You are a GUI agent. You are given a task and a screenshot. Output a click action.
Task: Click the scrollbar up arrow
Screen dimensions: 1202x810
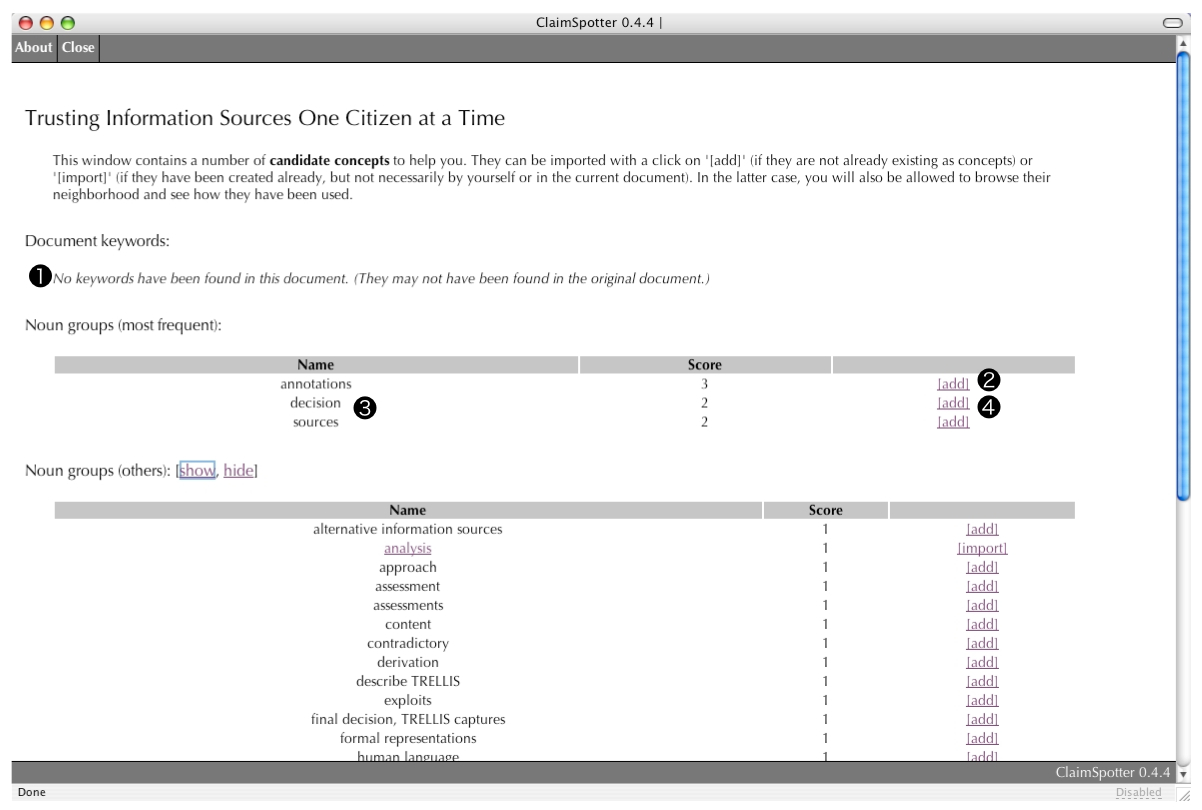pos(1185,43)
